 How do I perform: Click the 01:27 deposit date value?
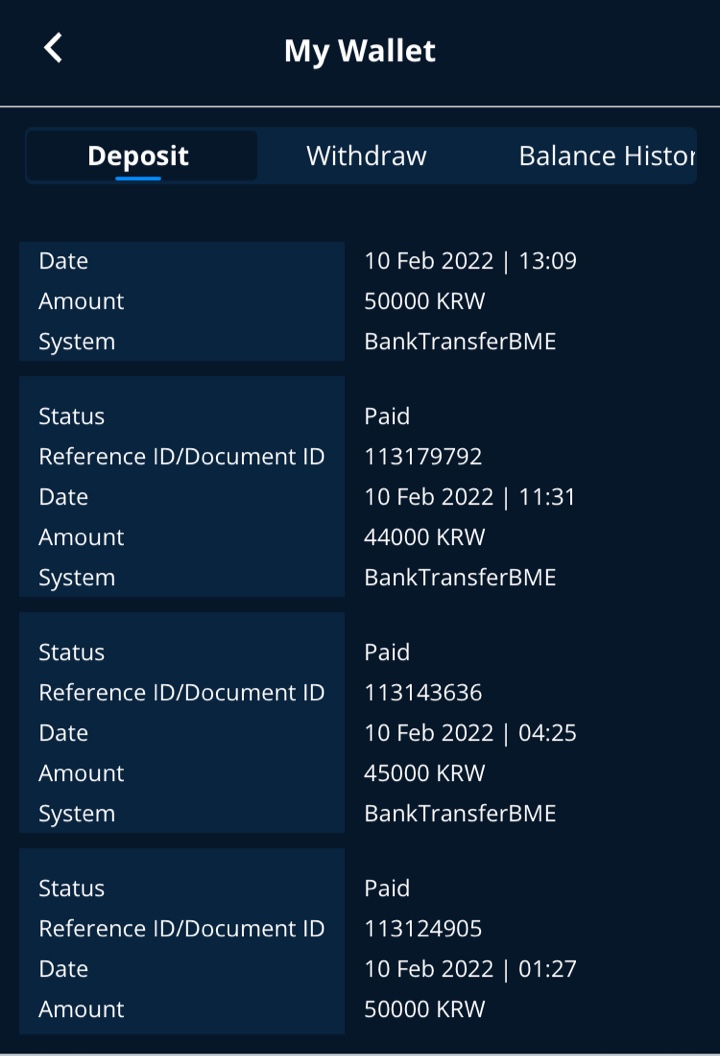click(x=470, y=969)
